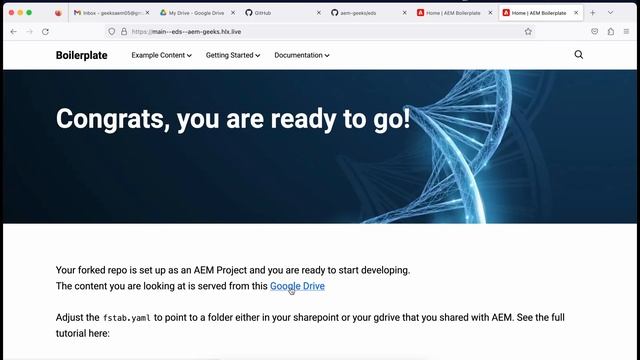Click the browser forward arrow
The width and height of the screenshot is (640, 360).
tap(29, 31)
